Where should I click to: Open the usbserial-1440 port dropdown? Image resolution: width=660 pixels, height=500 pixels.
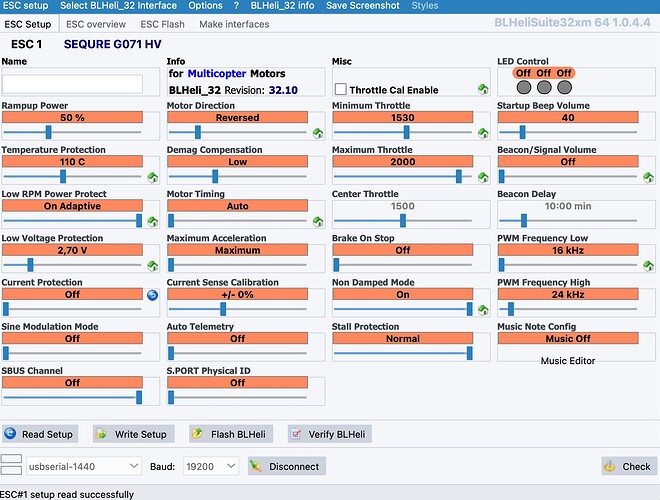(83, 466)
